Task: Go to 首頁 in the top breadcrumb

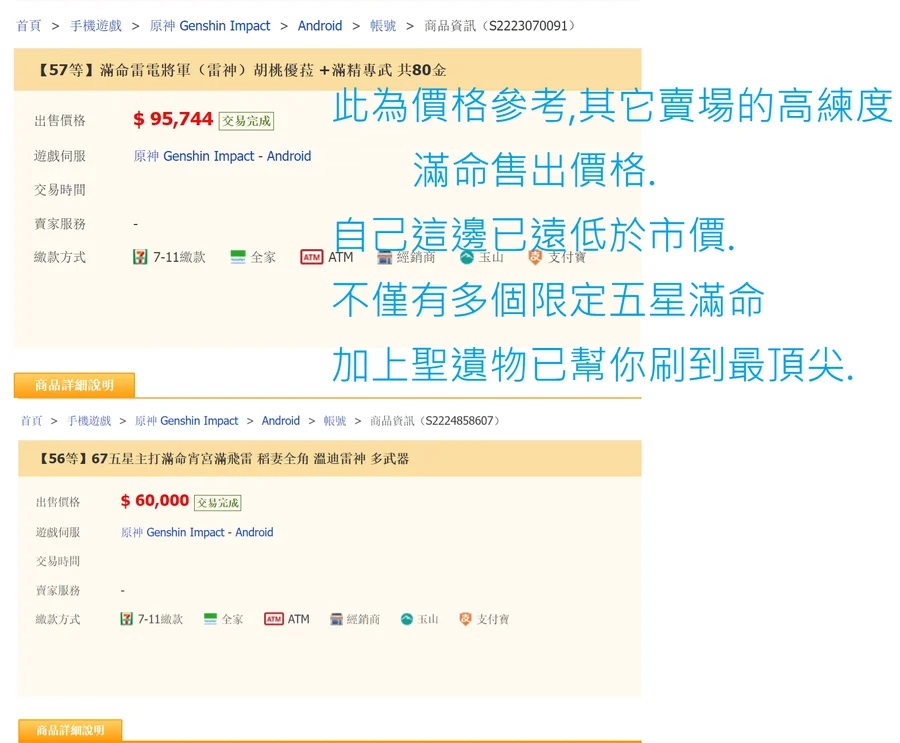Action: click(x=29, y=26)
